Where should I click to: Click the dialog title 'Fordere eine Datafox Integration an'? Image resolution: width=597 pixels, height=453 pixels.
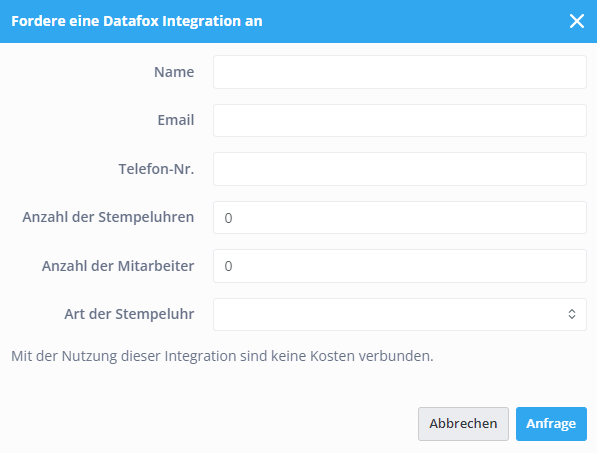tap(137, 21)
